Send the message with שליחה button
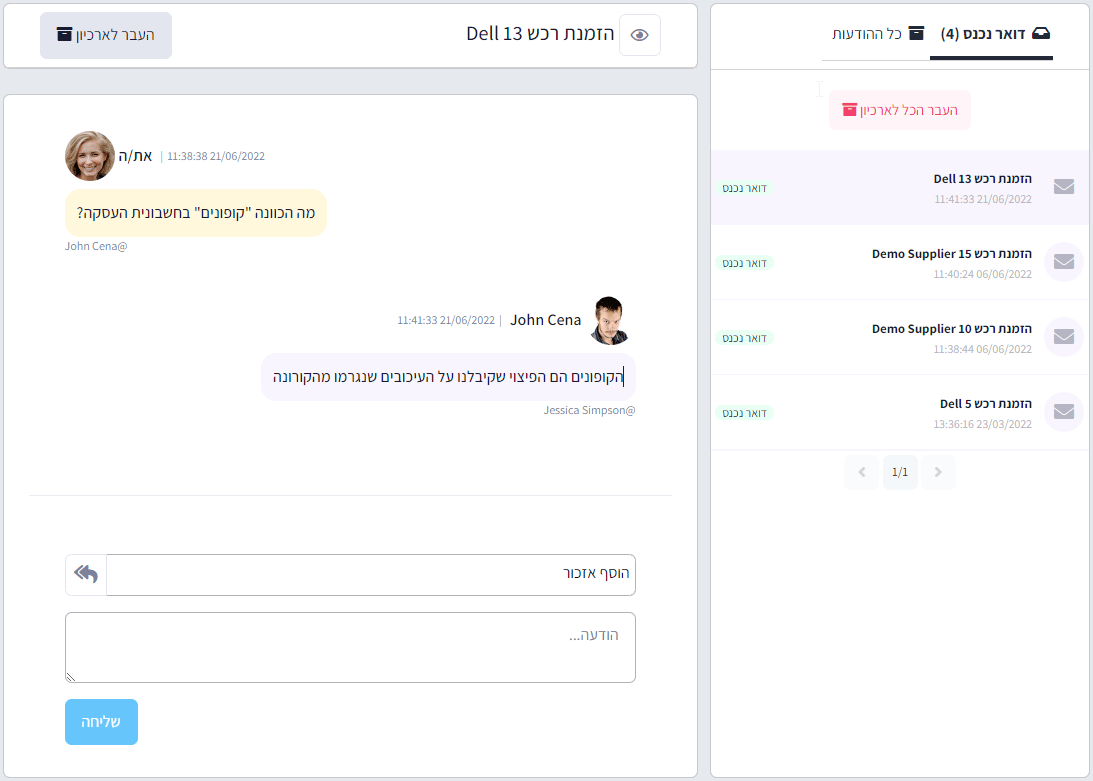This screenshot has width=1093, height=781. click(101, 722)
